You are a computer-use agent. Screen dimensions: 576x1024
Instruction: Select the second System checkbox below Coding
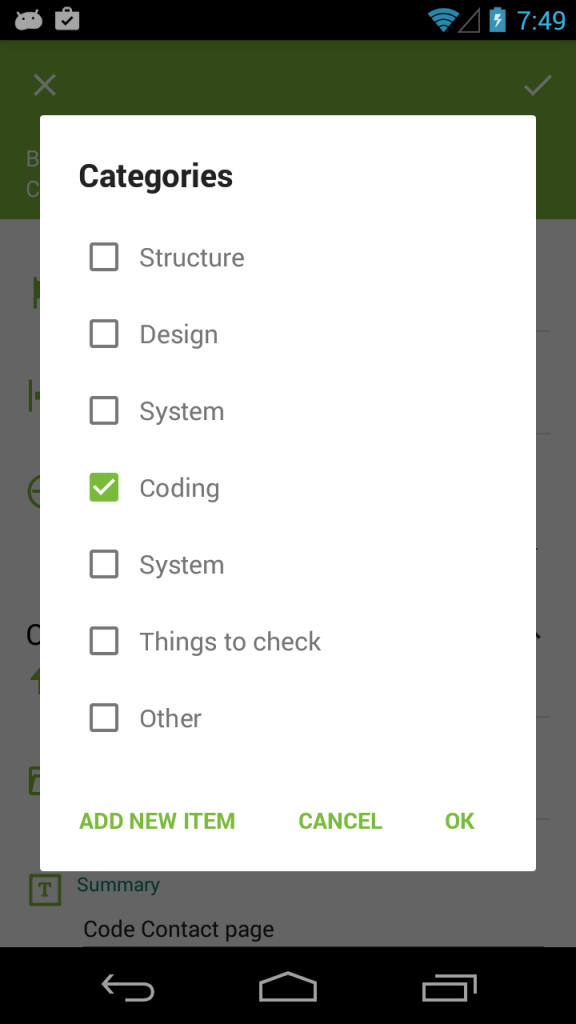coord(104,564)
